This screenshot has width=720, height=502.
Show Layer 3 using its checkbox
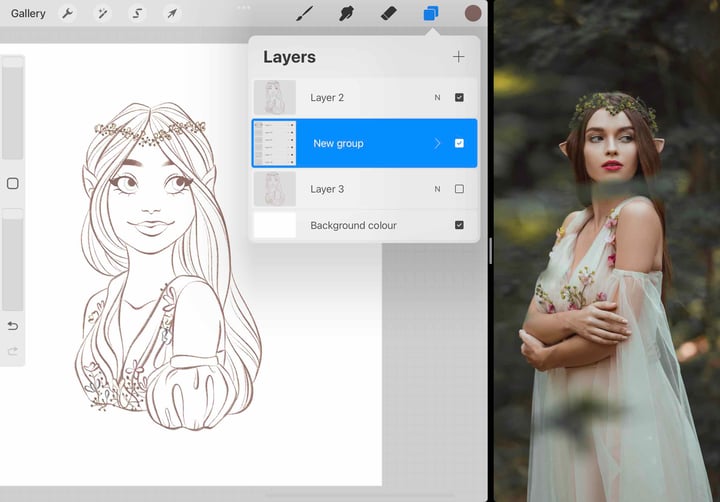[459, 189]
